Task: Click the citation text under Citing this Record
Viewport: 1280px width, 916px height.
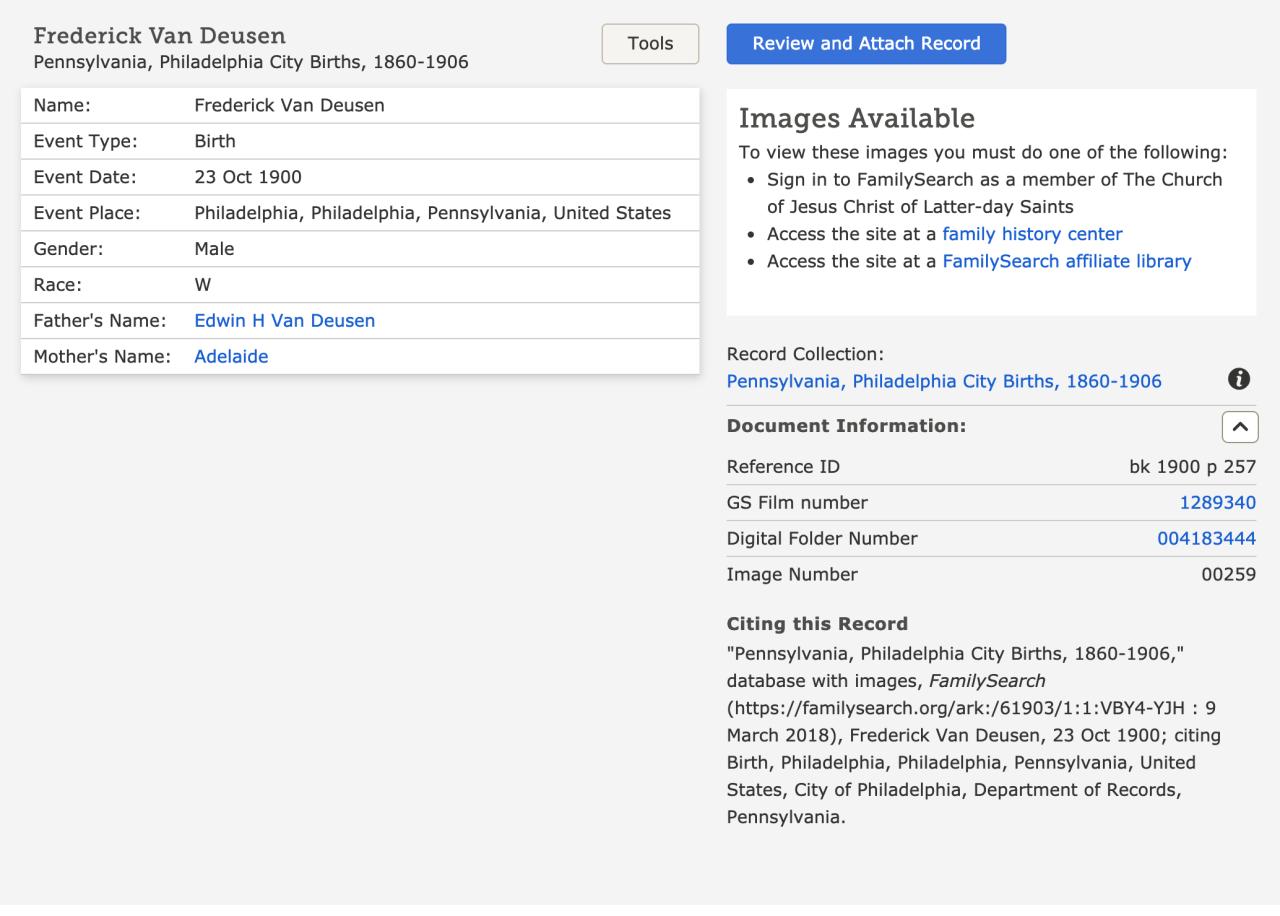Action: click(975, 735)
